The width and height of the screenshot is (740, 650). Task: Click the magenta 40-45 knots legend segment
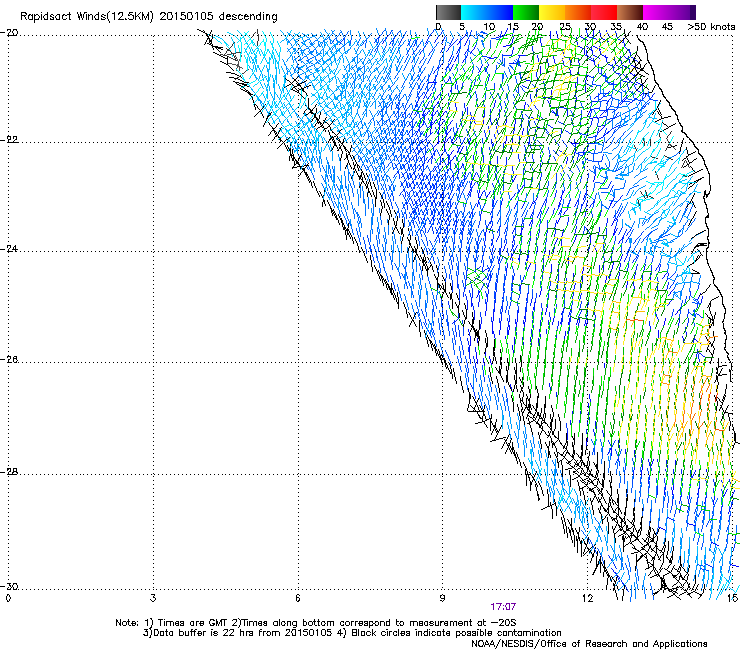656,12
